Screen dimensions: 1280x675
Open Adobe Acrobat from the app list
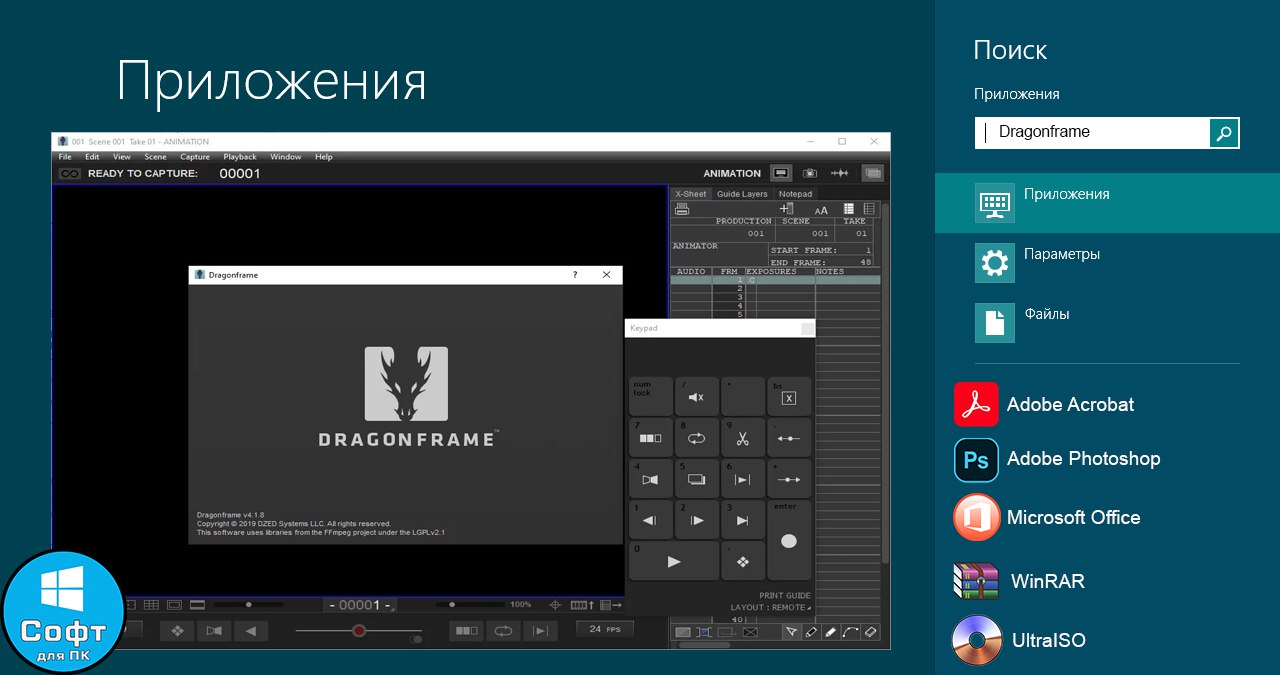tap(1045, 405)
